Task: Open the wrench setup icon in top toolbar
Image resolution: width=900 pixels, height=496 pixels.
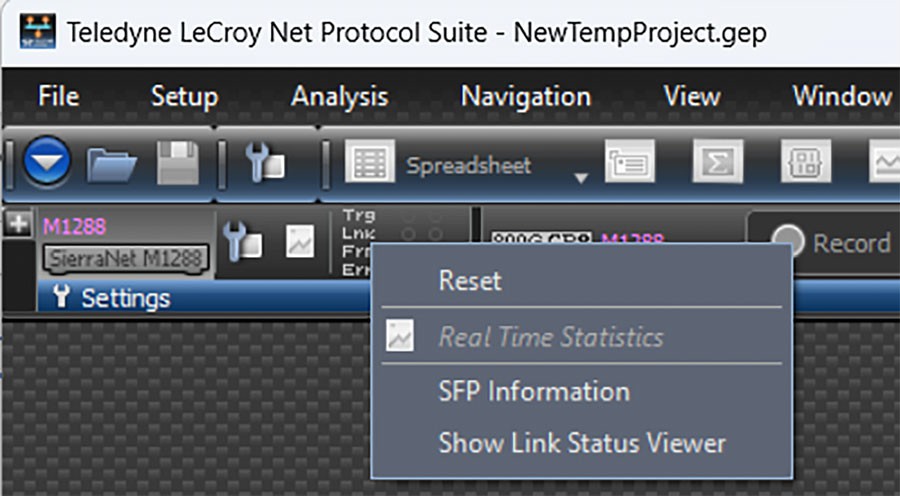Action: click(x=264, y=164)
